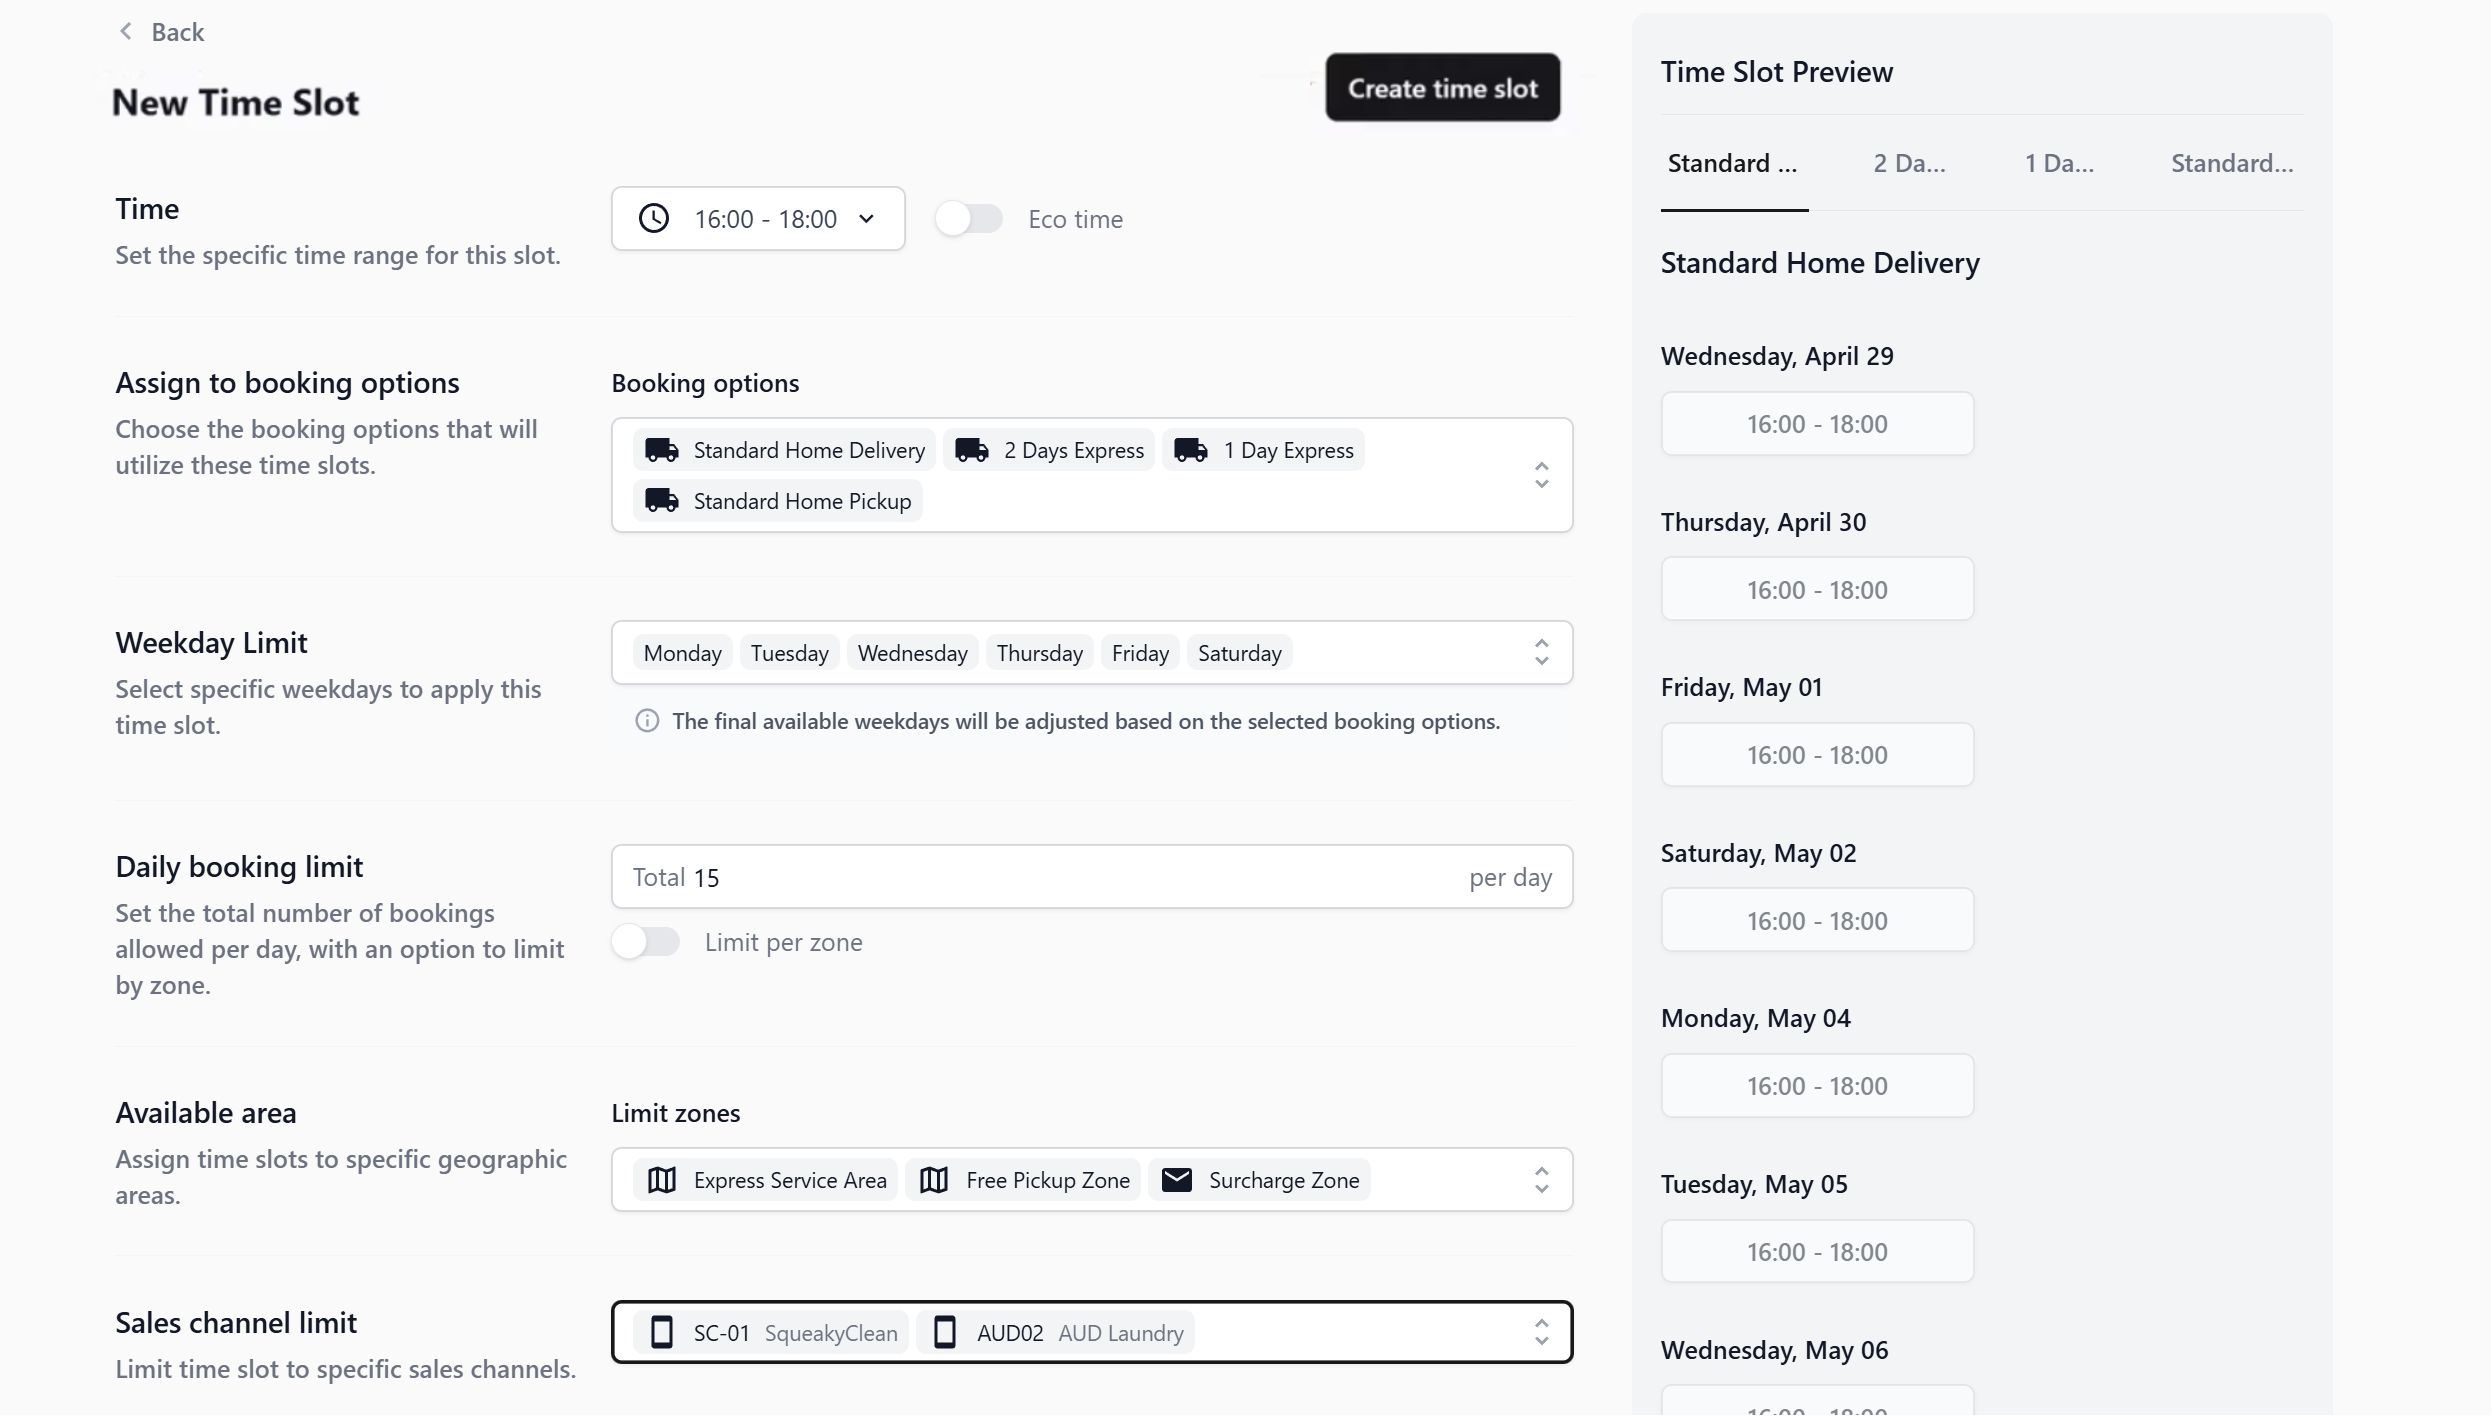Switch to the 2 Da... preview tab
This screenshot has width=2492, height=1416.
1909,163
